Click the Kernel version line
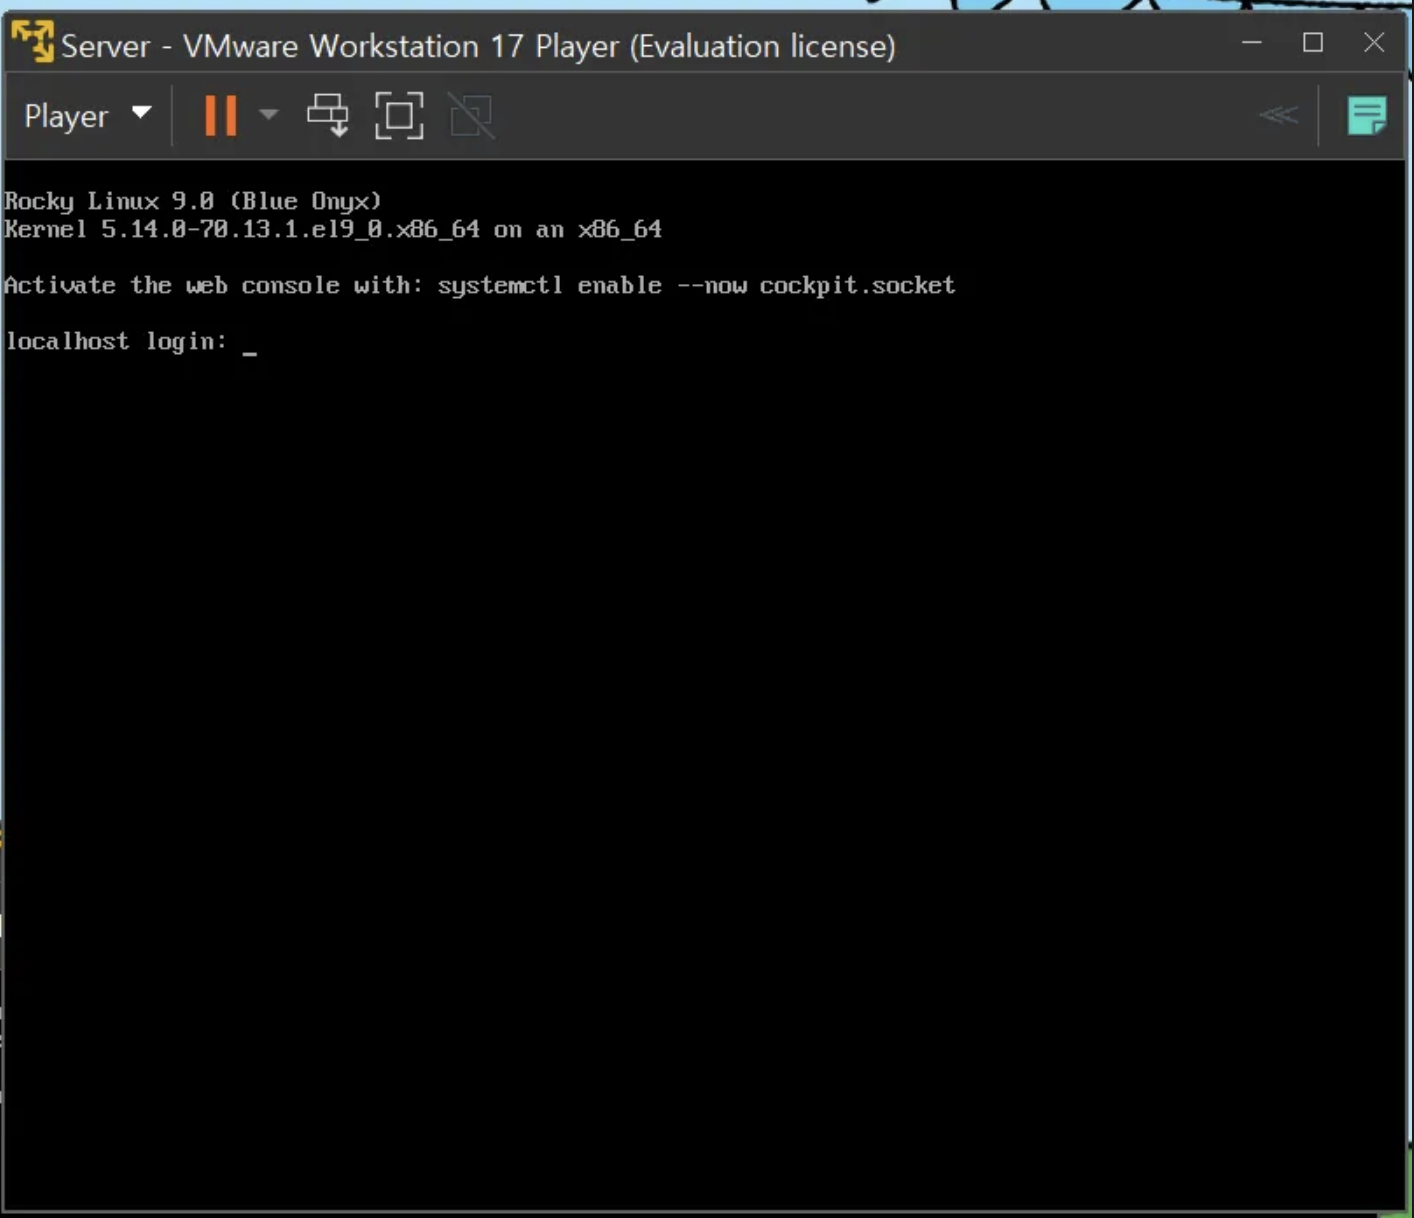This screenshot has height=1218, width=1414. [x=333, y=230]
